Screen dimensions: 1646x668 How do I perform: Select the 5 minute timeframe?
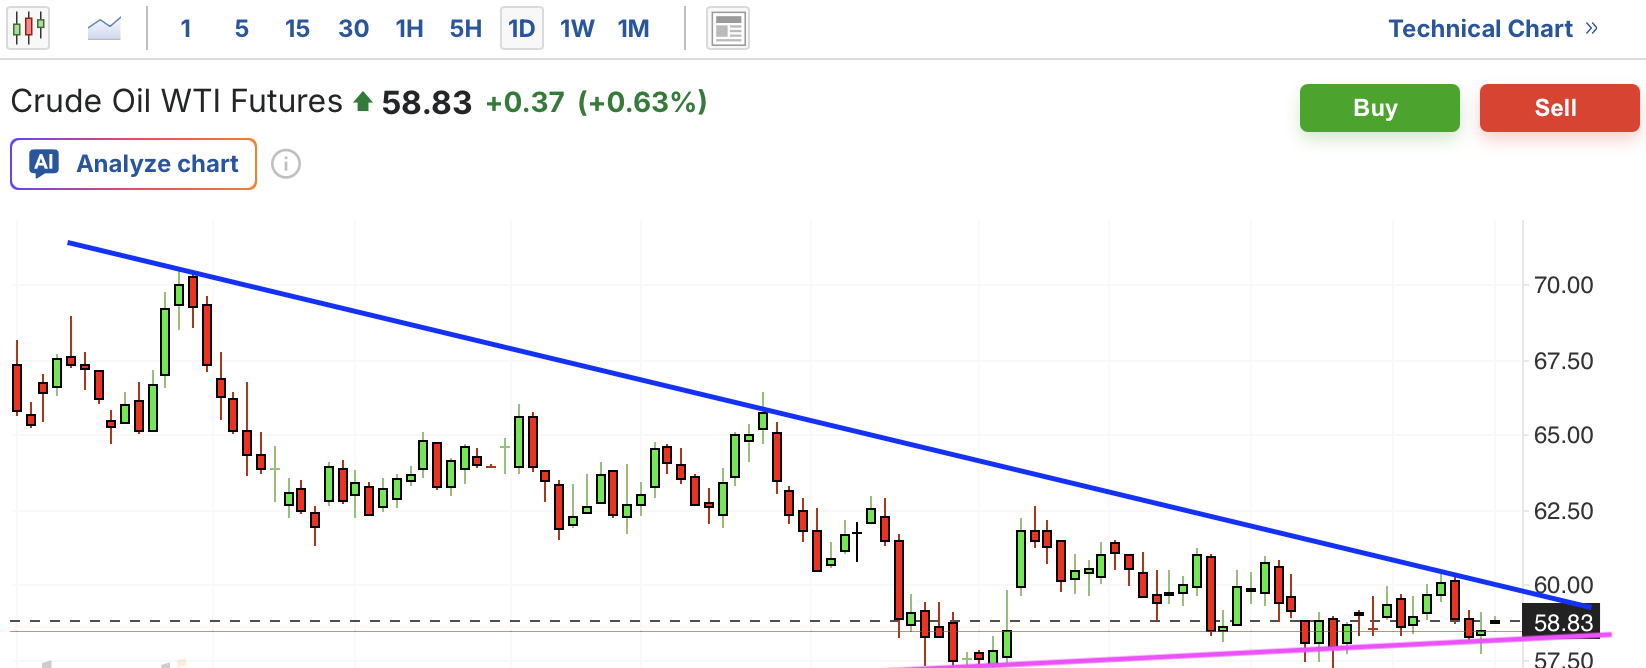pos(242,29)
